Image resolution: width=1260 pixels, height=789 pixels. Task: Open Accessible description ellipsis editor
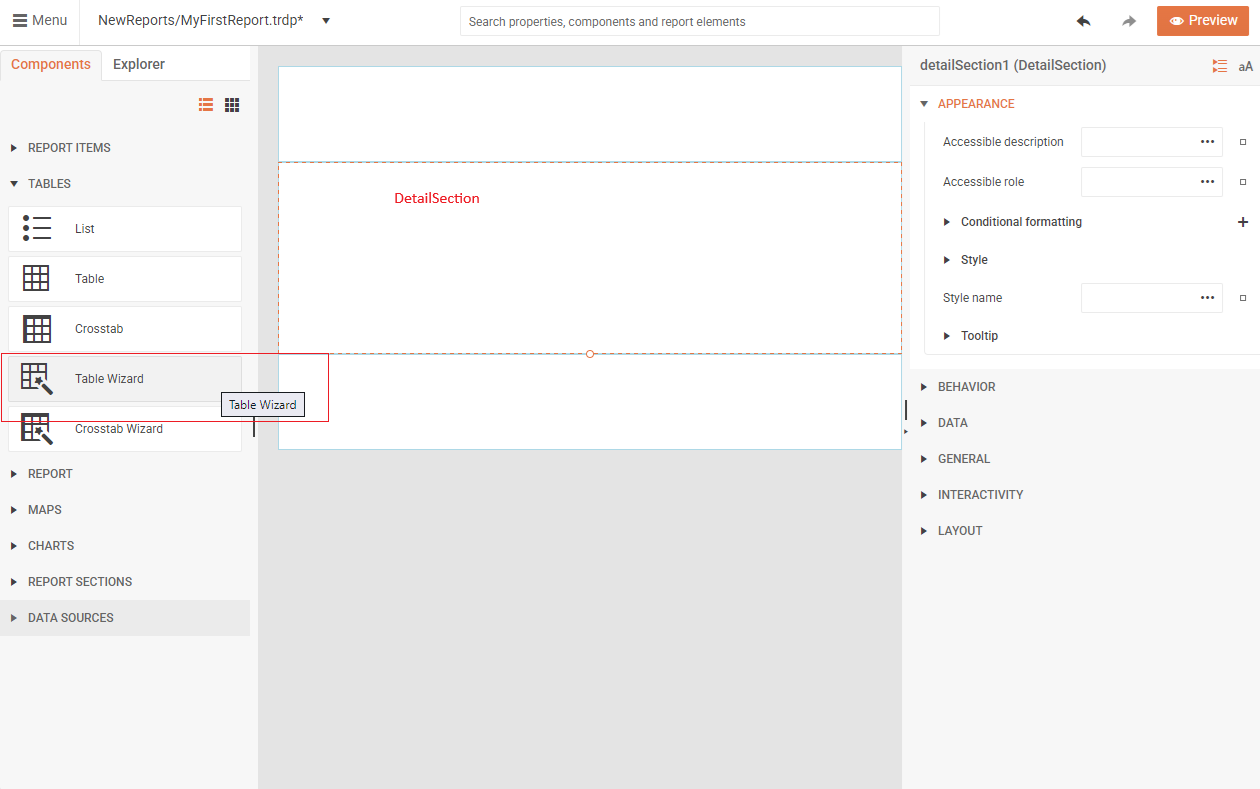click(x=1208, y=142)
